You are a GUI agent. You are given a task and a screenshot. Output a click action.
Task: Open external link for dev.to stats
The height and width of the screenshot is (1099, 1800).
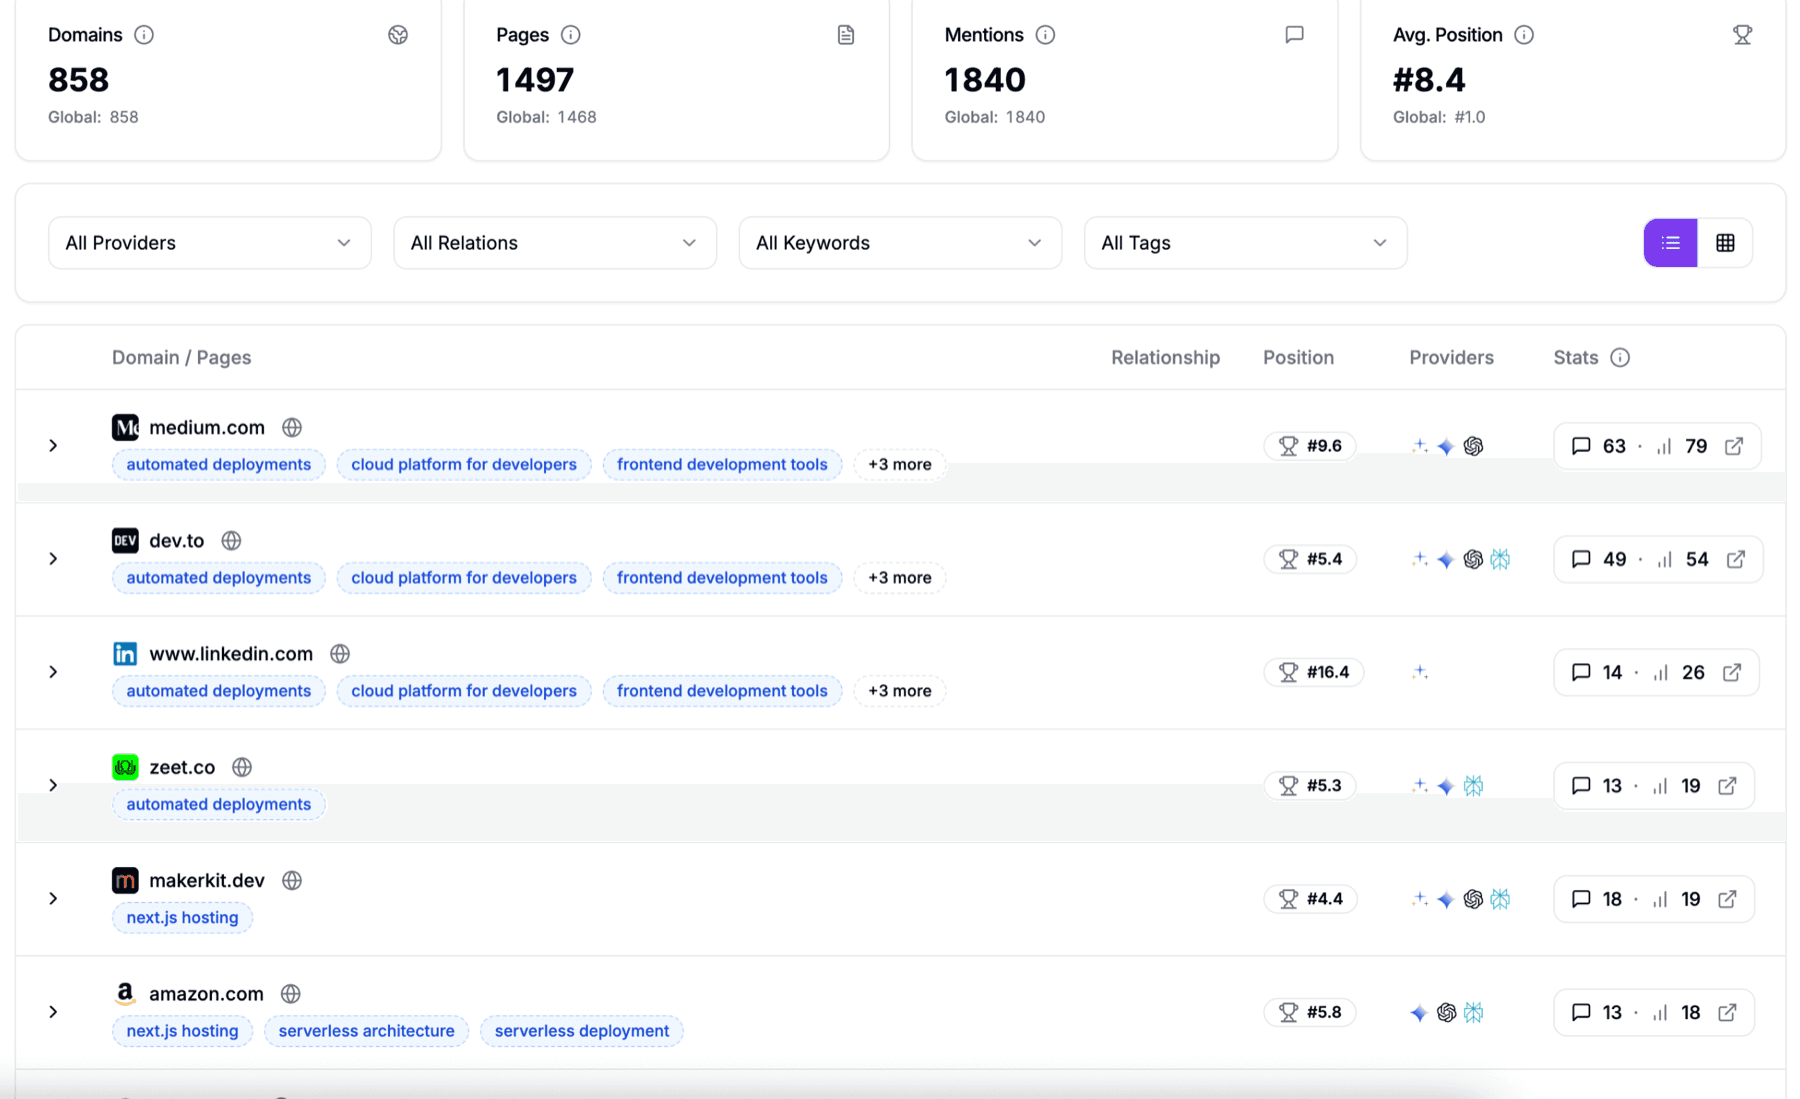coord(1736,559)
